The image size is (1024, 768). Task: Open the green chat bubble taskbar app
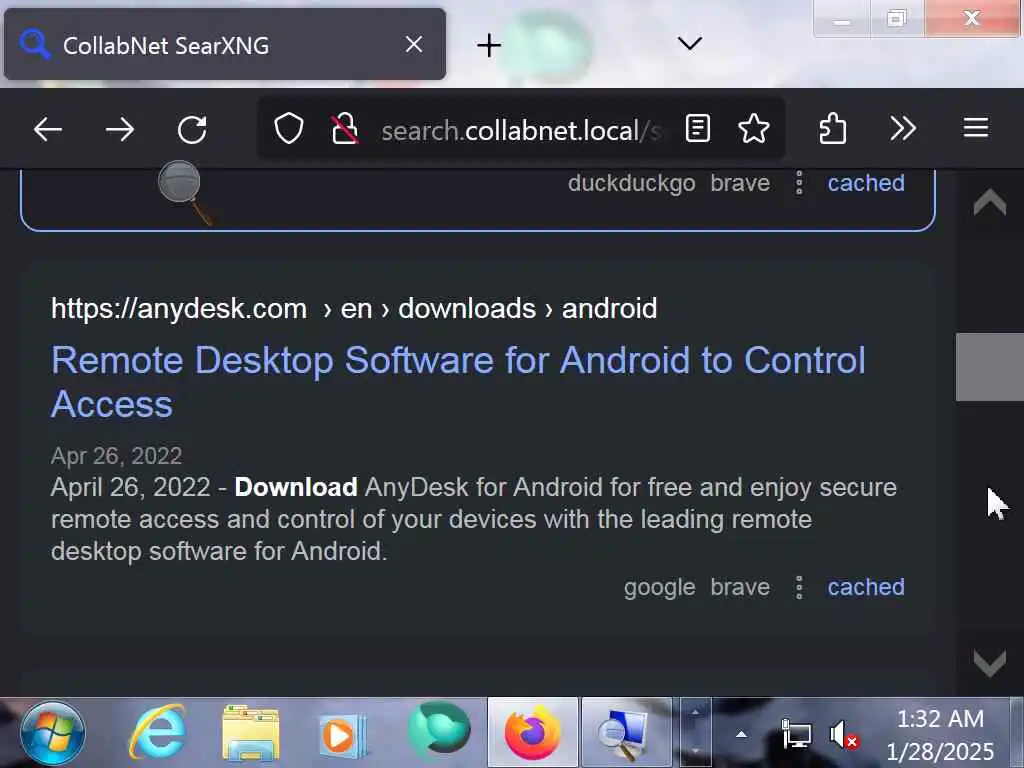click(440, 731)
